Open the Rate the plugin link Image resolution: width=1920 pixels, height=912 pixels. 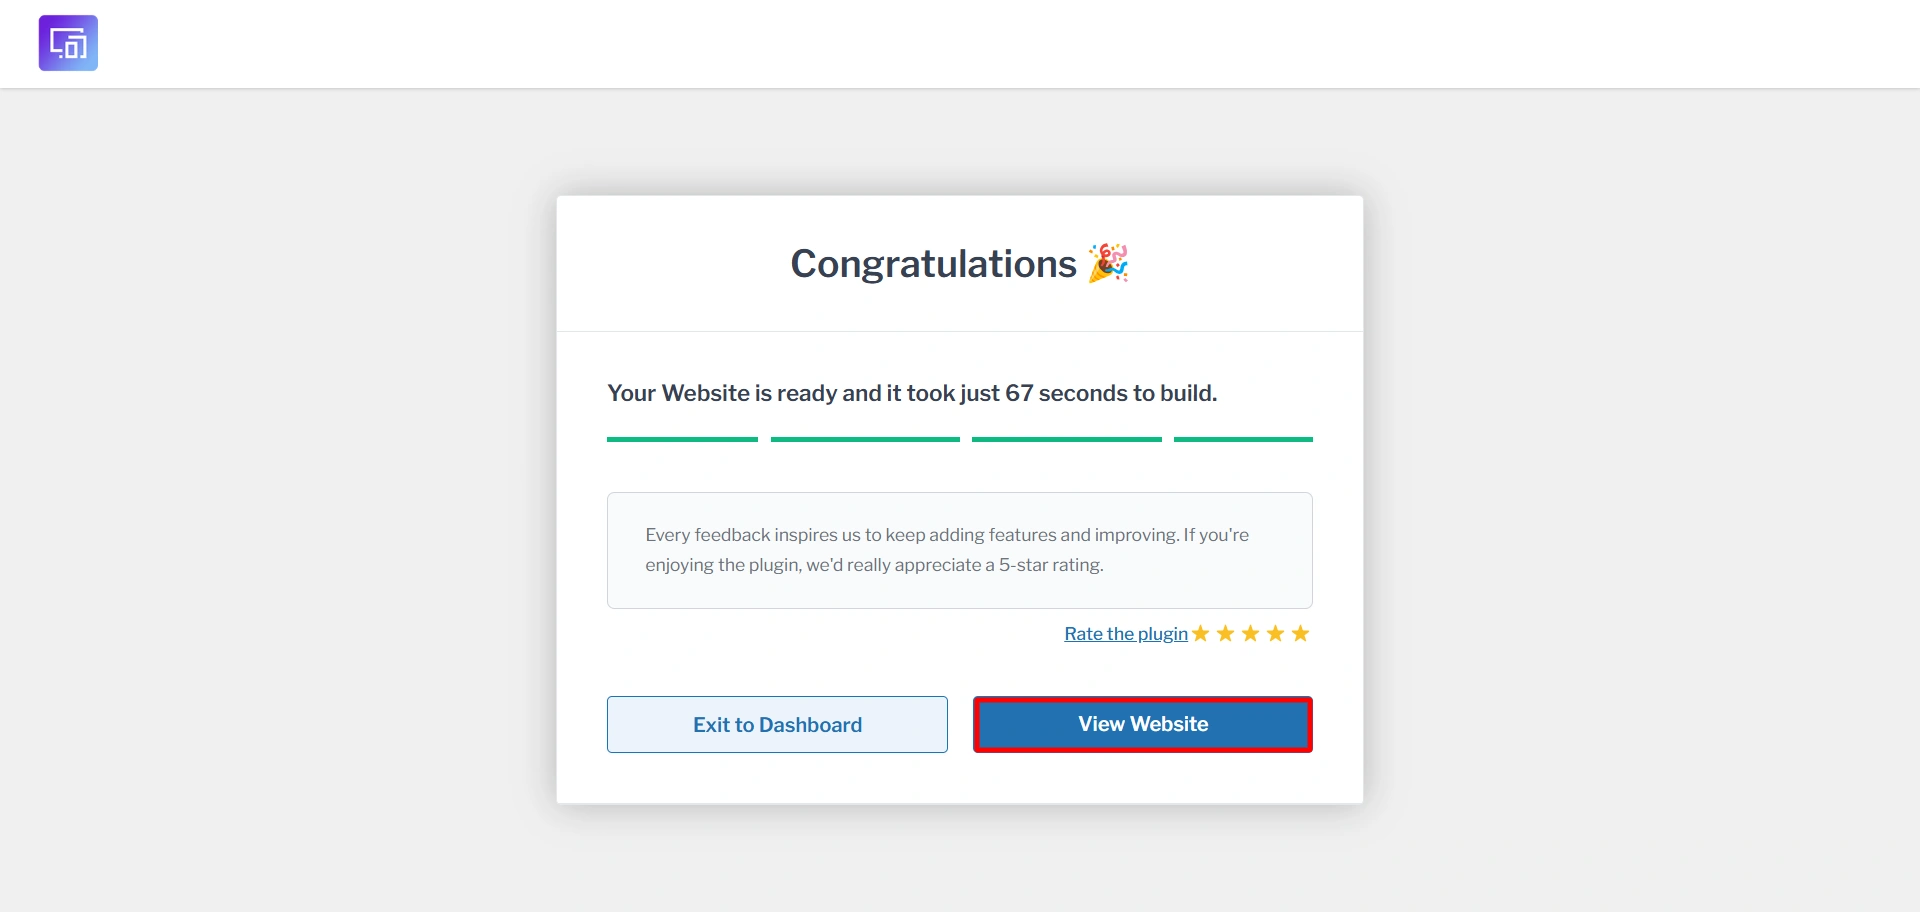coord(1126,634)
